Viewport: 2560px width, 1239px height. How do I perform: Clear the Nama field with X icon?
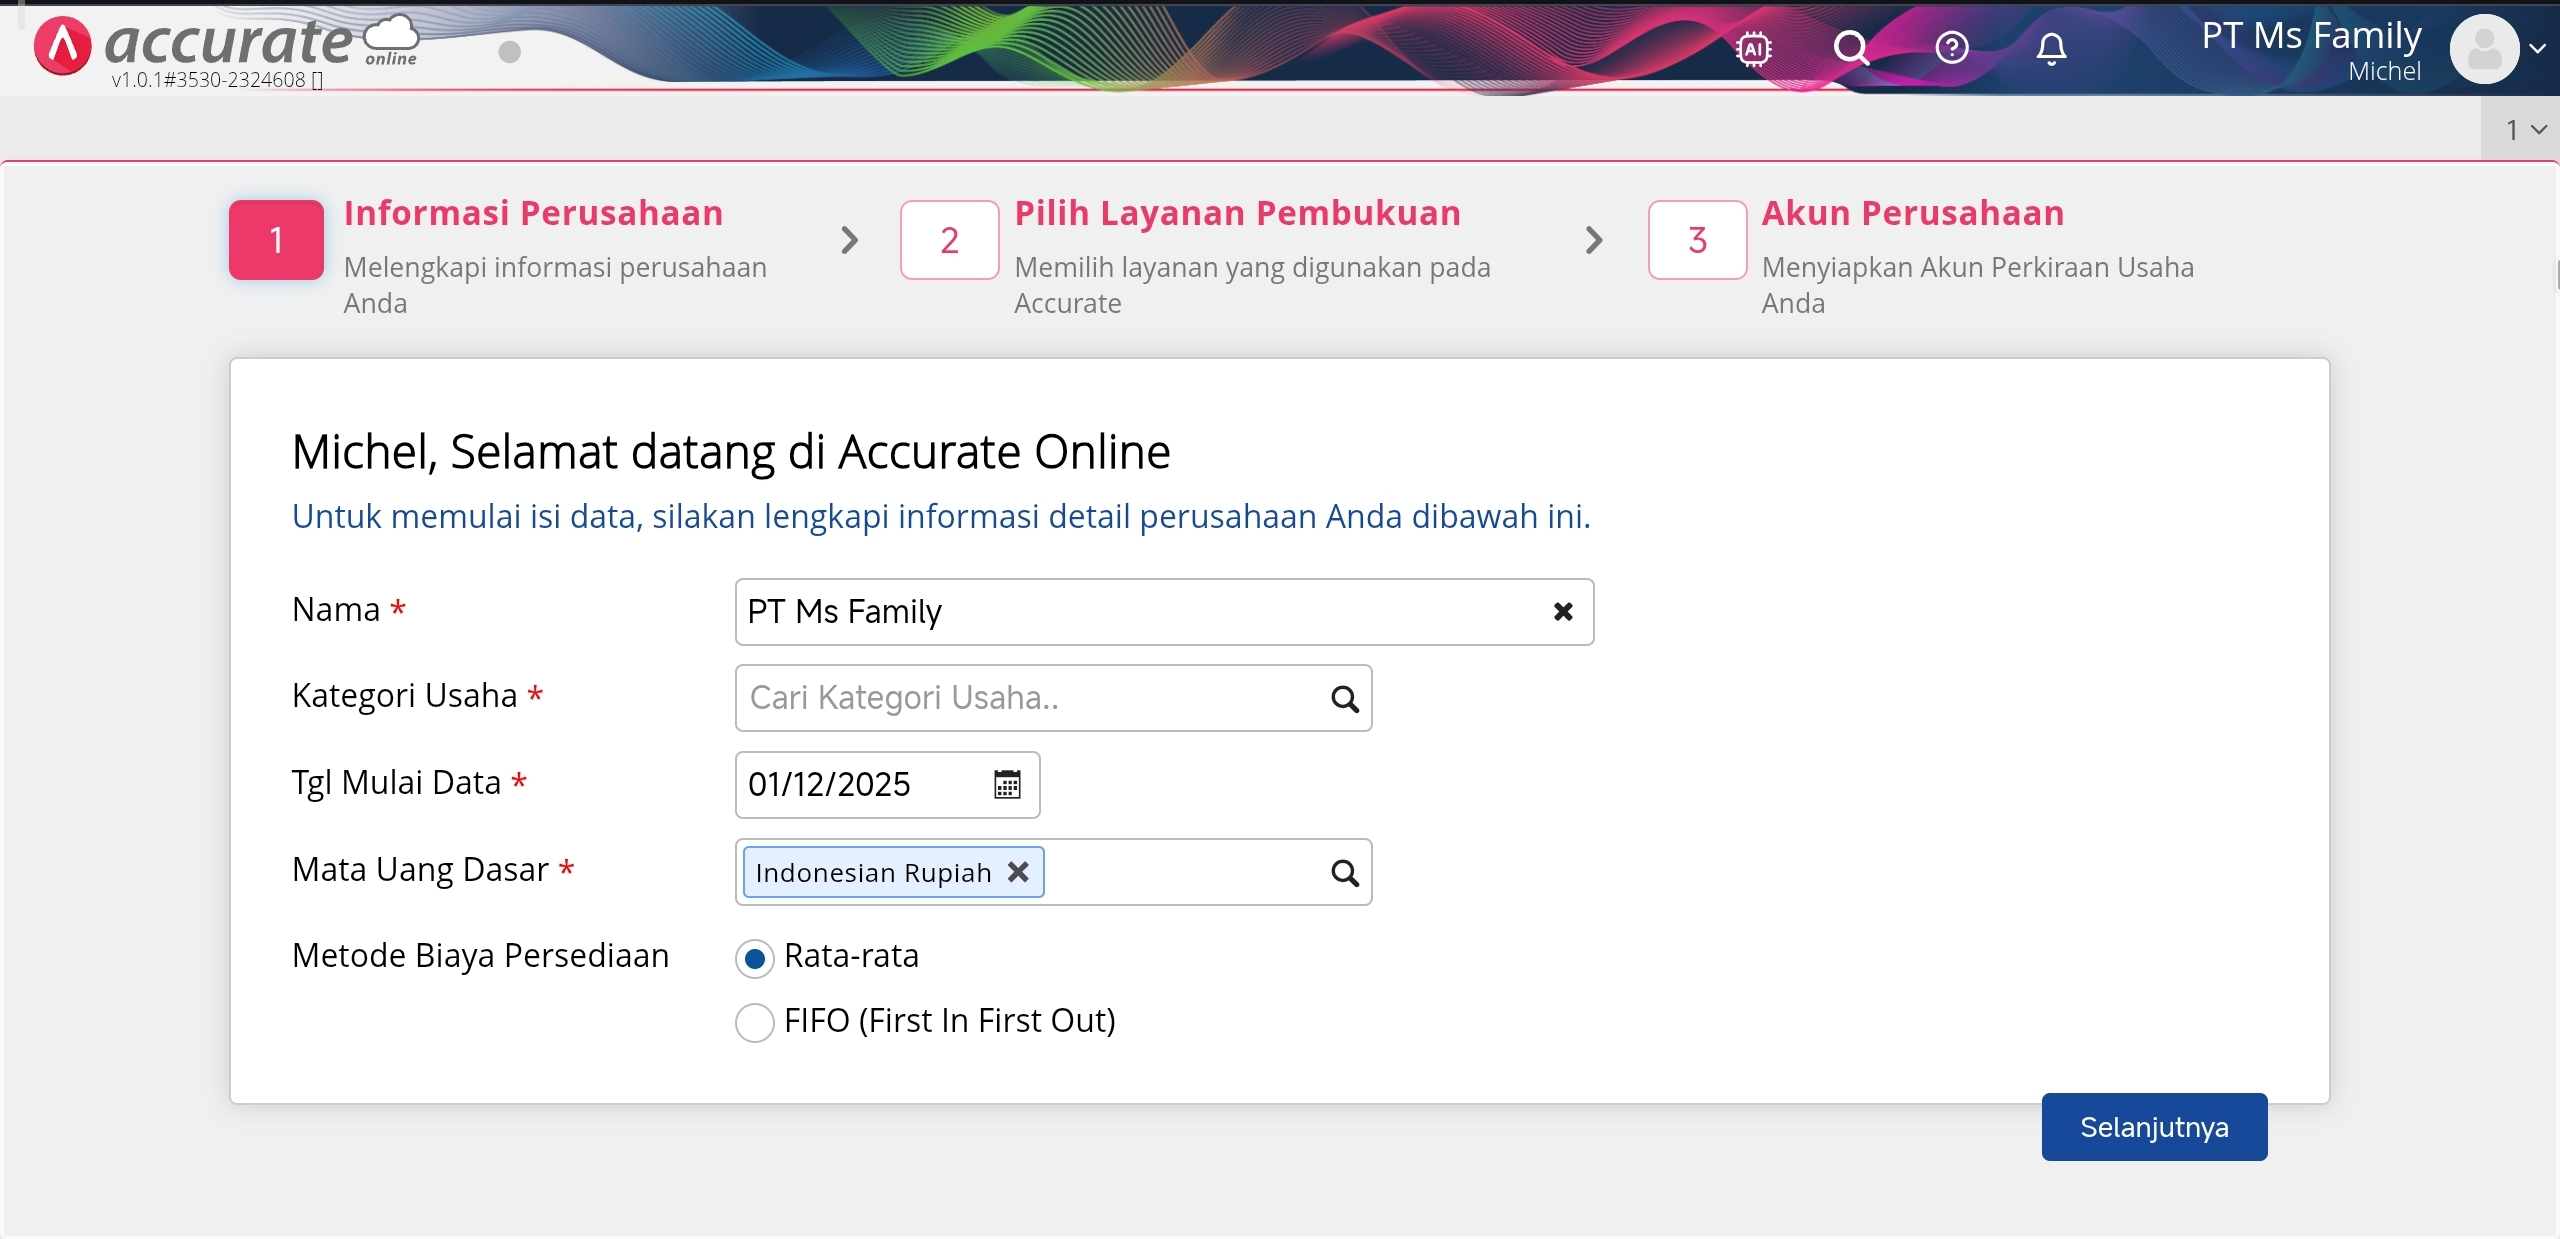(1563, 612)
